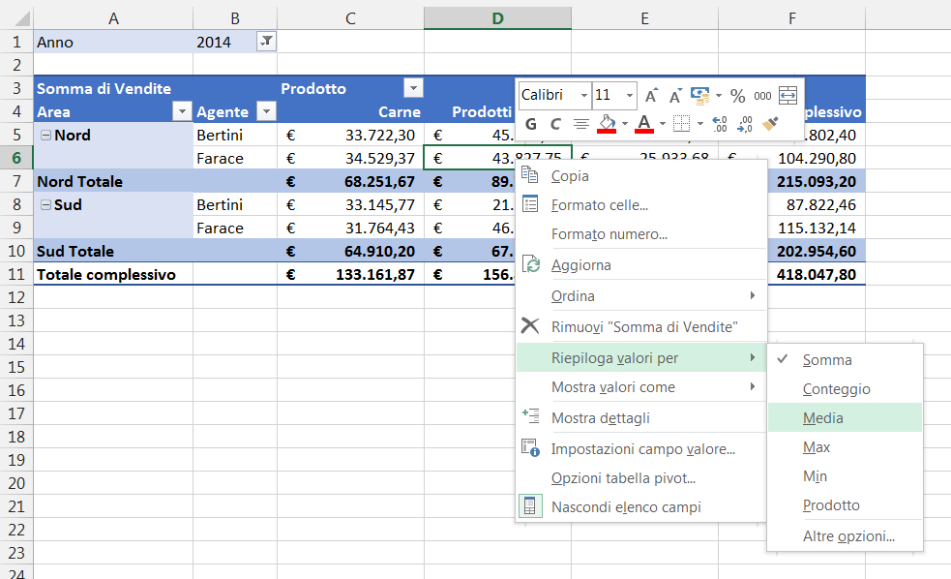Open the Anno filter dropdown in B1

[x=265, y=42]
